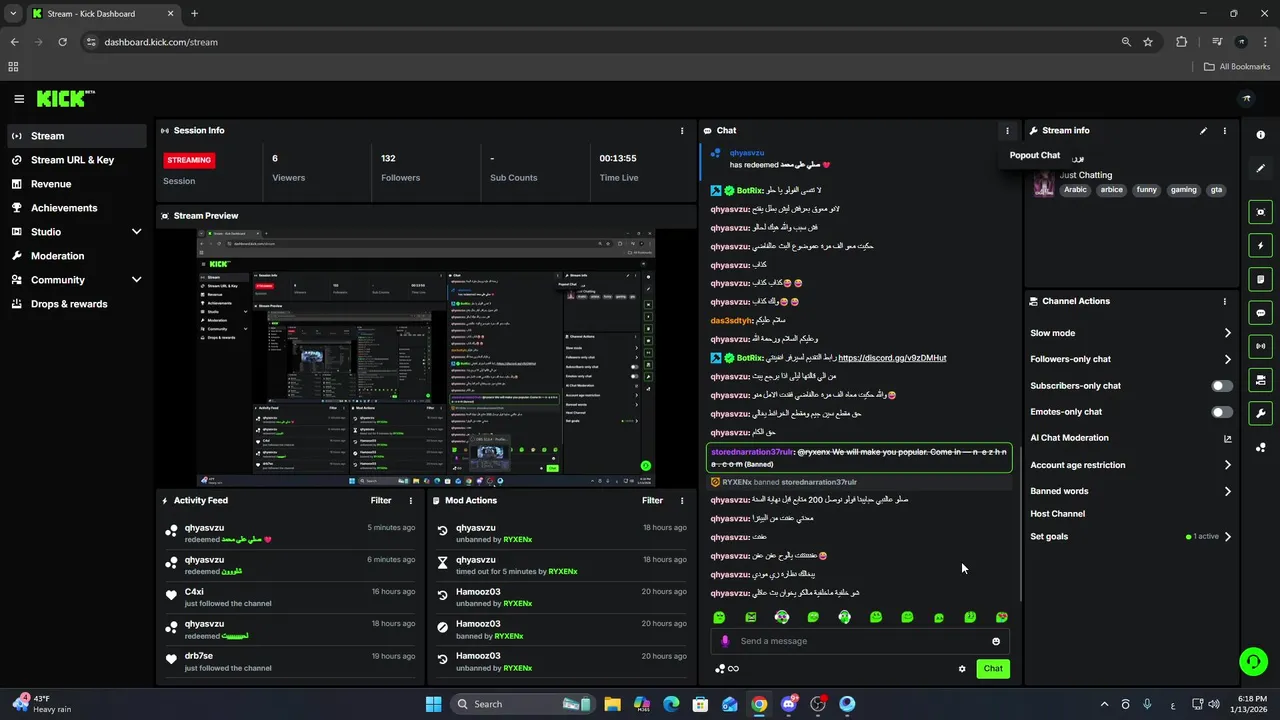Viewport: 1280px width, 720px height.
Task: Click the channel points icon in right rail
Action: [1260, 447]
